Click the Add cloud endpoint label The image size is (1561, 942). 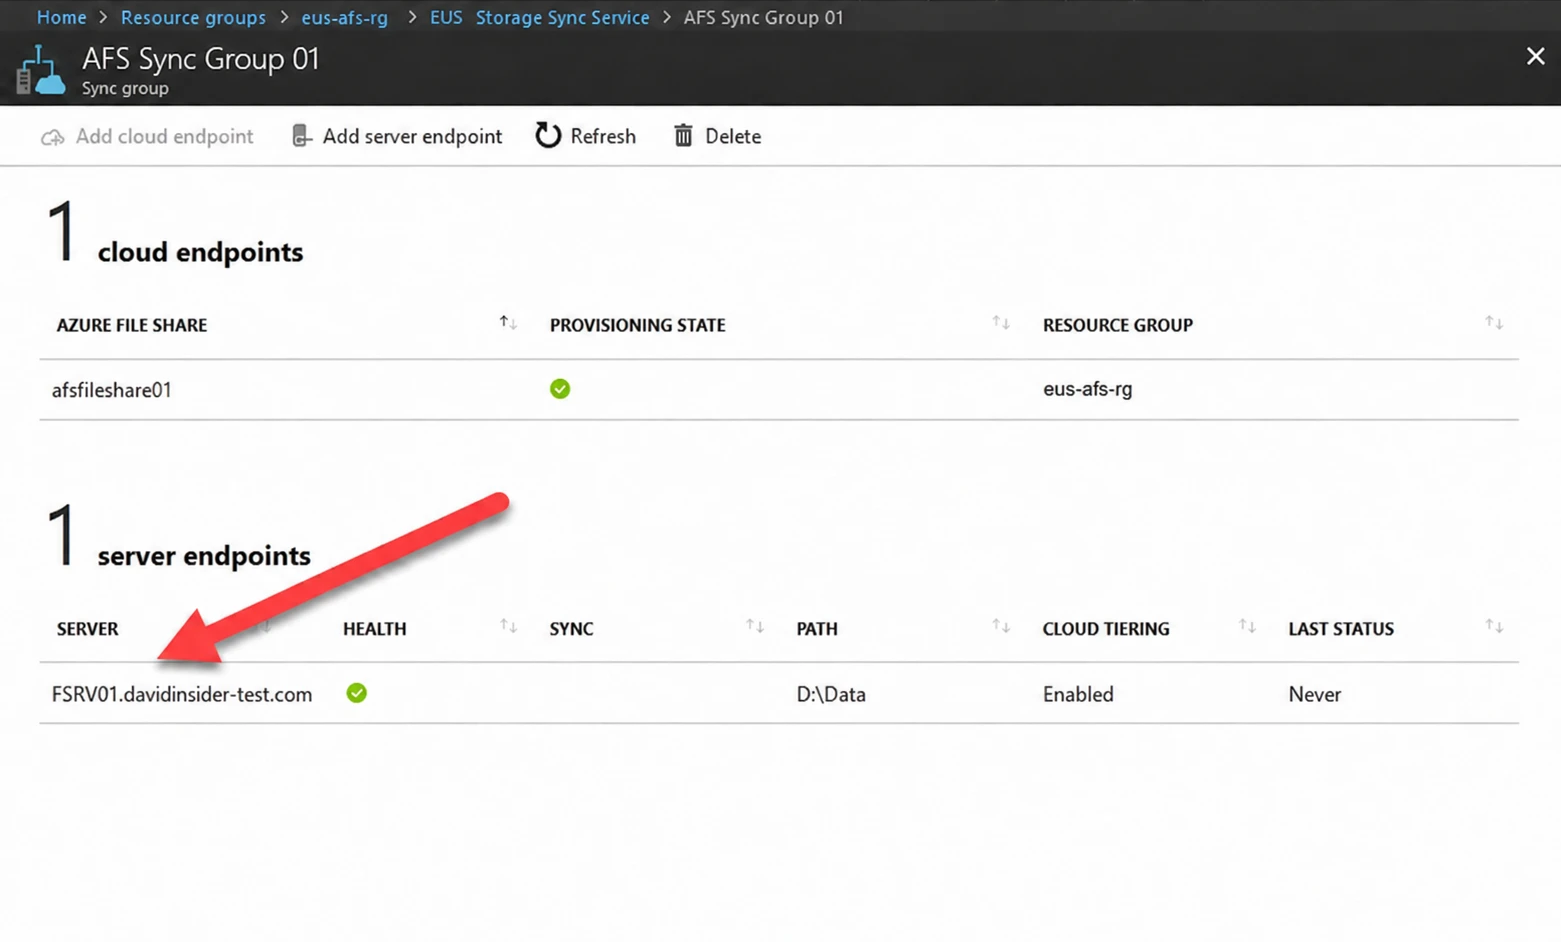(x=164, y=136)
